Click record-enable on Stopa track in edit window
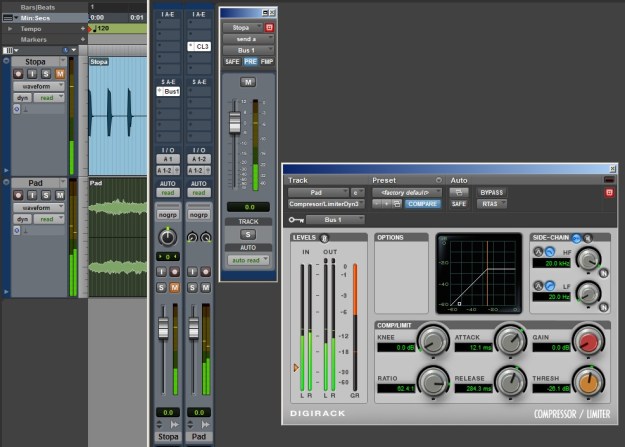 click(x=19, y=74)
